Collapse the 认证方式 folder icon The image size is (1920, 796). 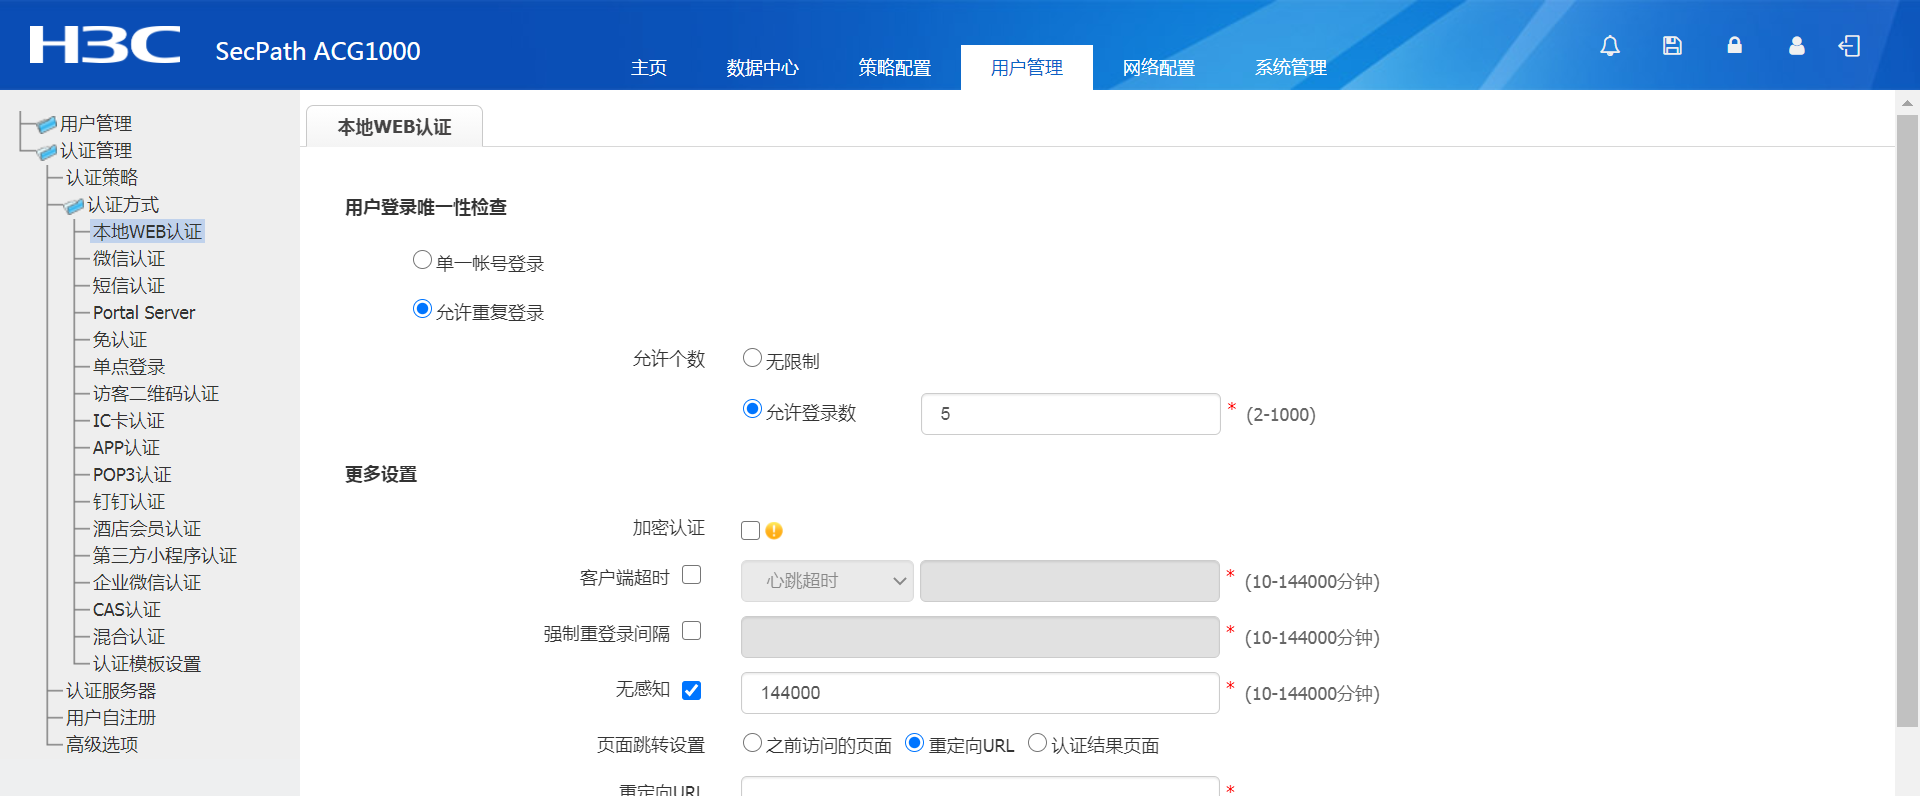point(74,206)
